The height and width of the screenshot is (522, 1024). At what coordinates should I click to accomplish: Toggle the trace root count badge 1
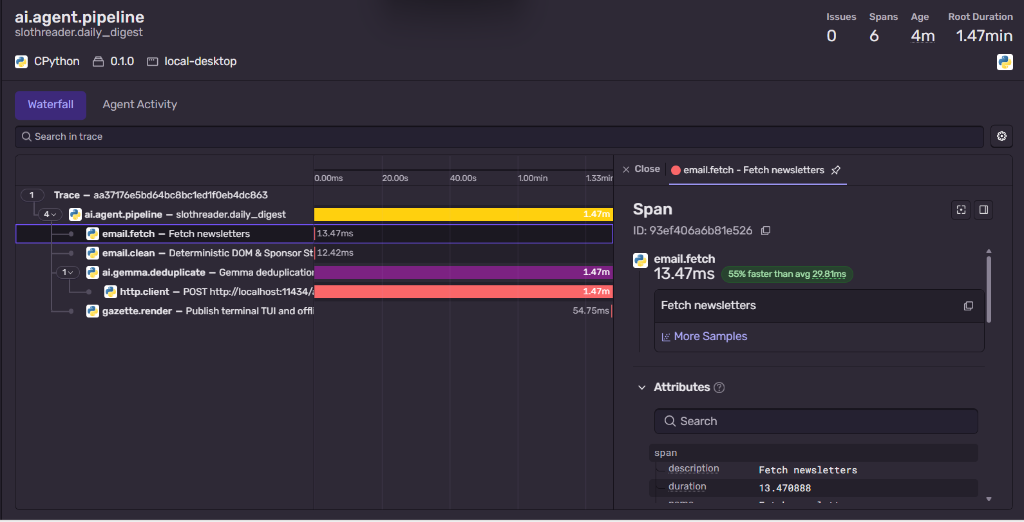(31, 195)
